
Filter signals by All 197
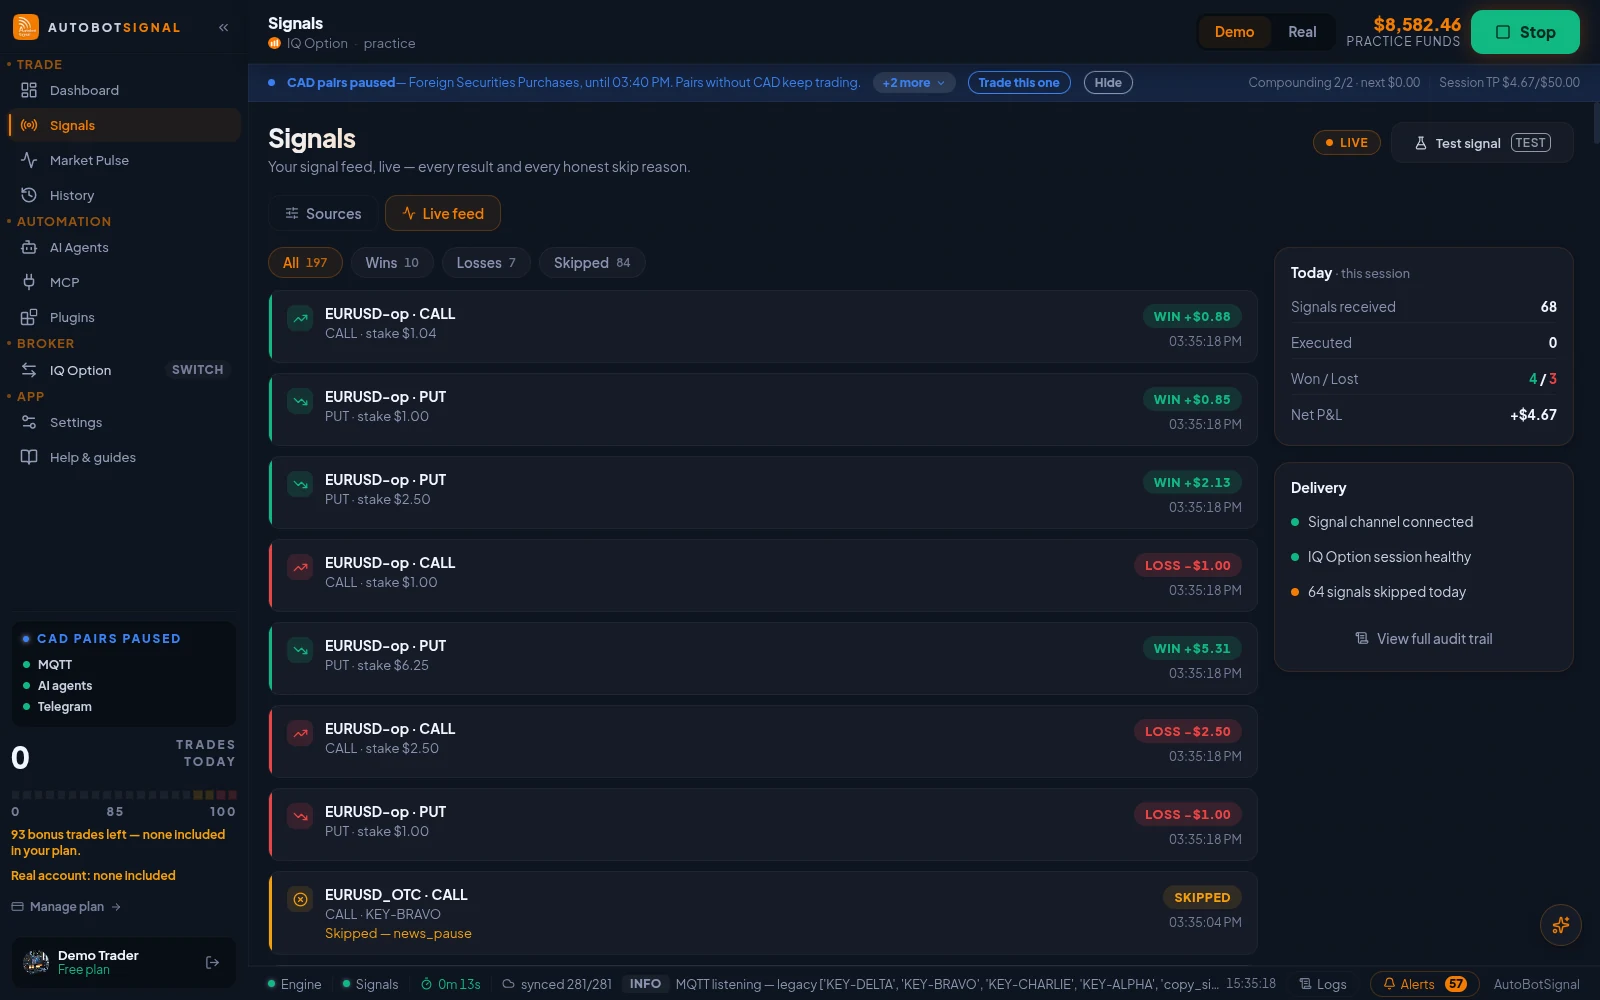(x=305, y=263)
